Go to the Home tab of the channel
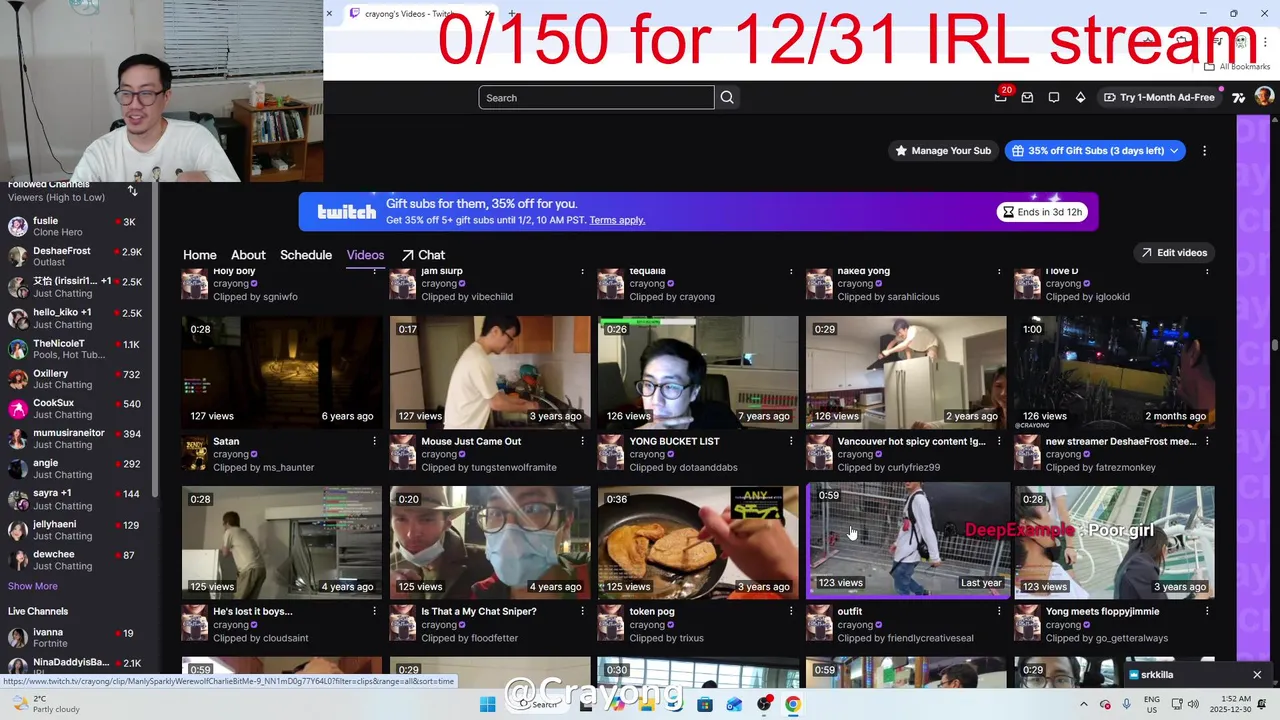 [x=199, y=255]
